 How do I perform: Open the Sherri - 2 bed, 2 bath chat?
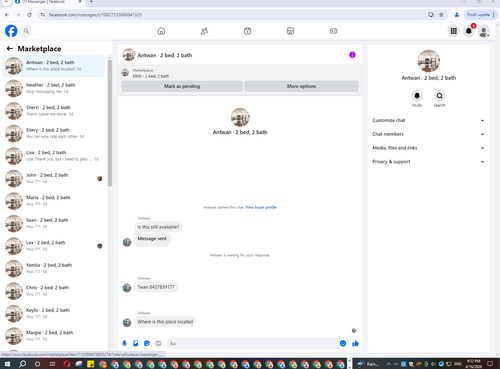(54, 111)
